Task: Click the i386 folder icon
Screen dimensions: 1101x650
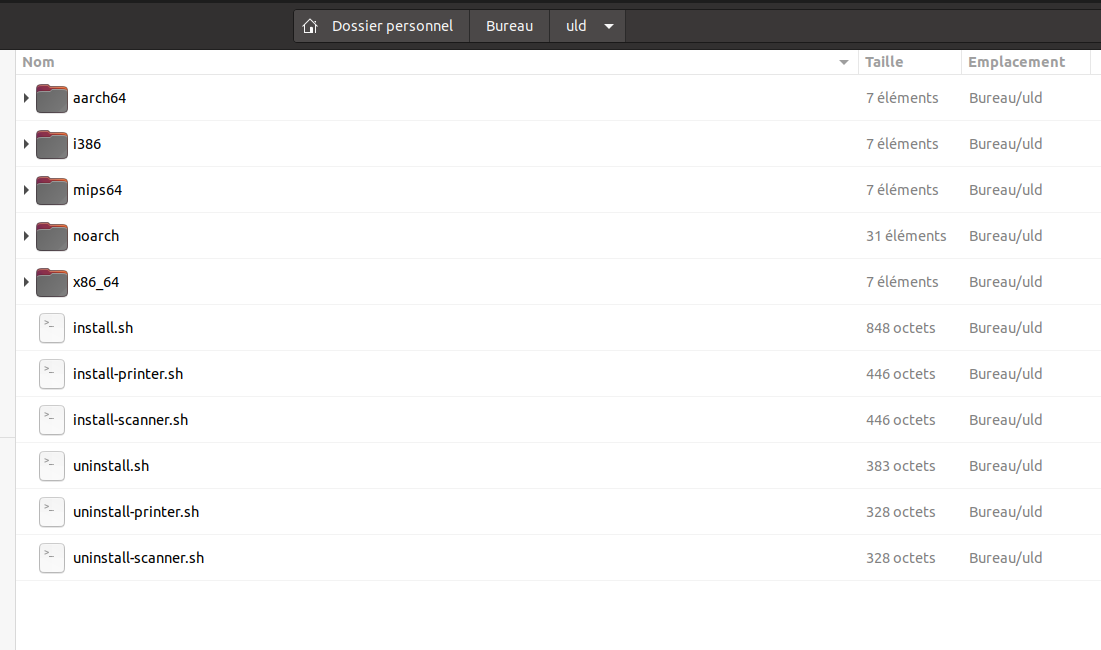Action: pyautogui.click(x=51, y=144)
